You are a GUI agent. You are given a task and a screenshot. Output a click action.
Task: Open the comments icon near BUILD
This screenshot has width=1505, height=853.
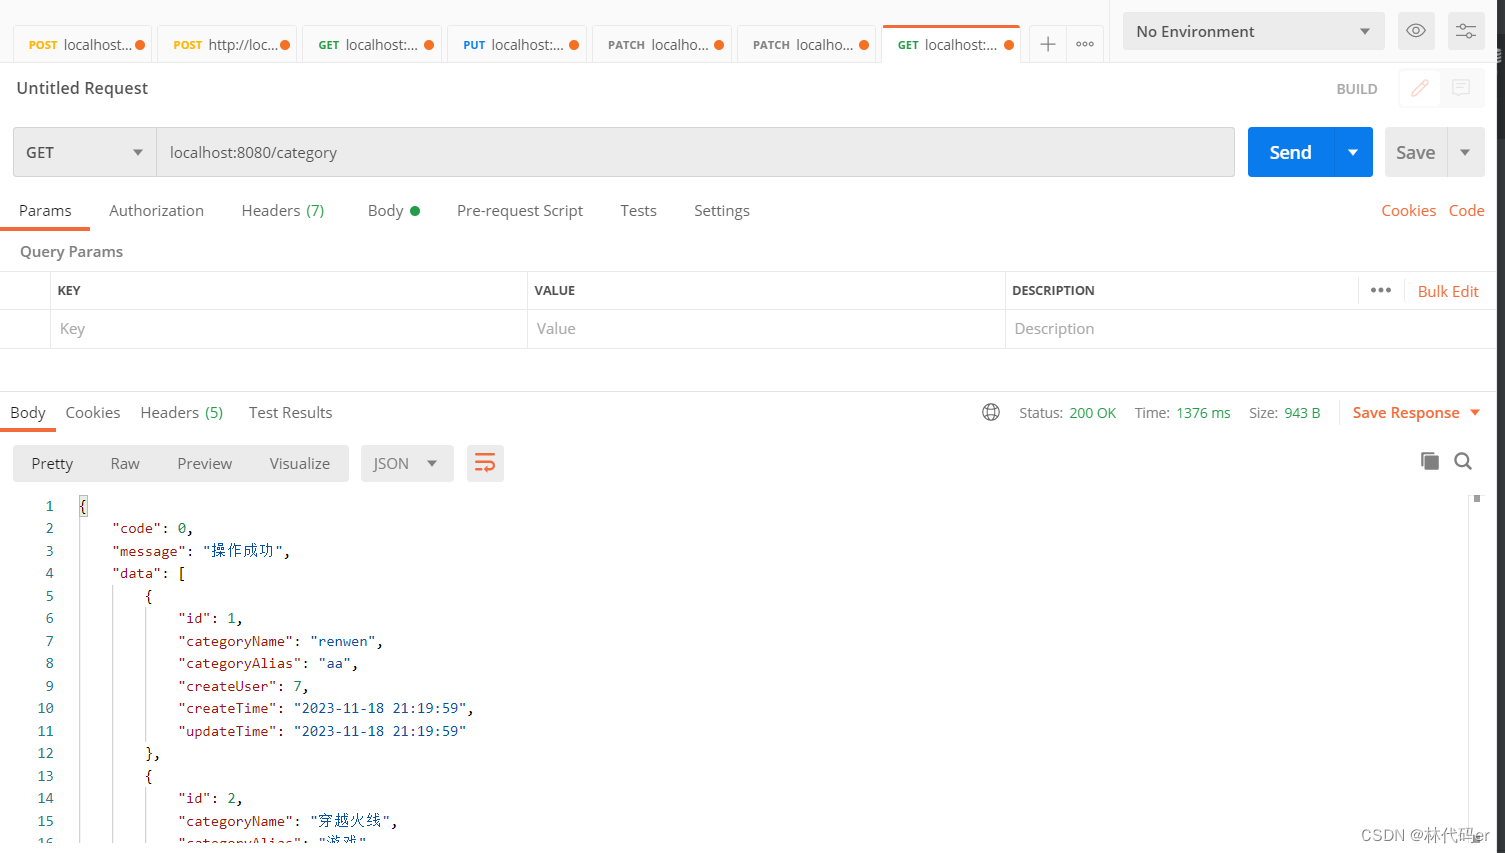(1461, 88)
